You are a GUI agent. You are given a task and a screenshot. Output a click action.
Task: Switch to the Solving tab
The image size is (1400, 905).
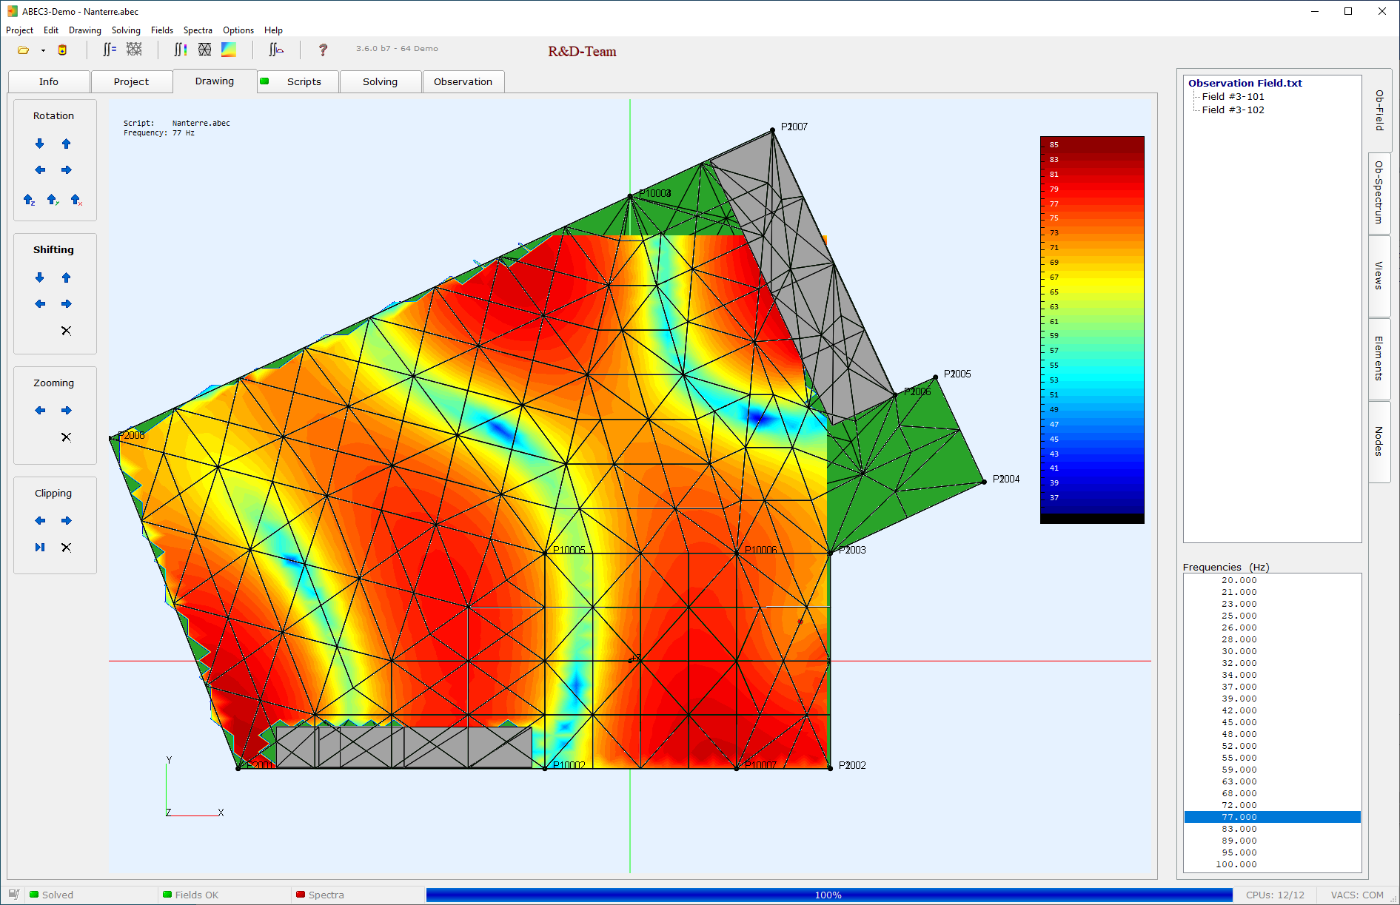tap(380, 82)
